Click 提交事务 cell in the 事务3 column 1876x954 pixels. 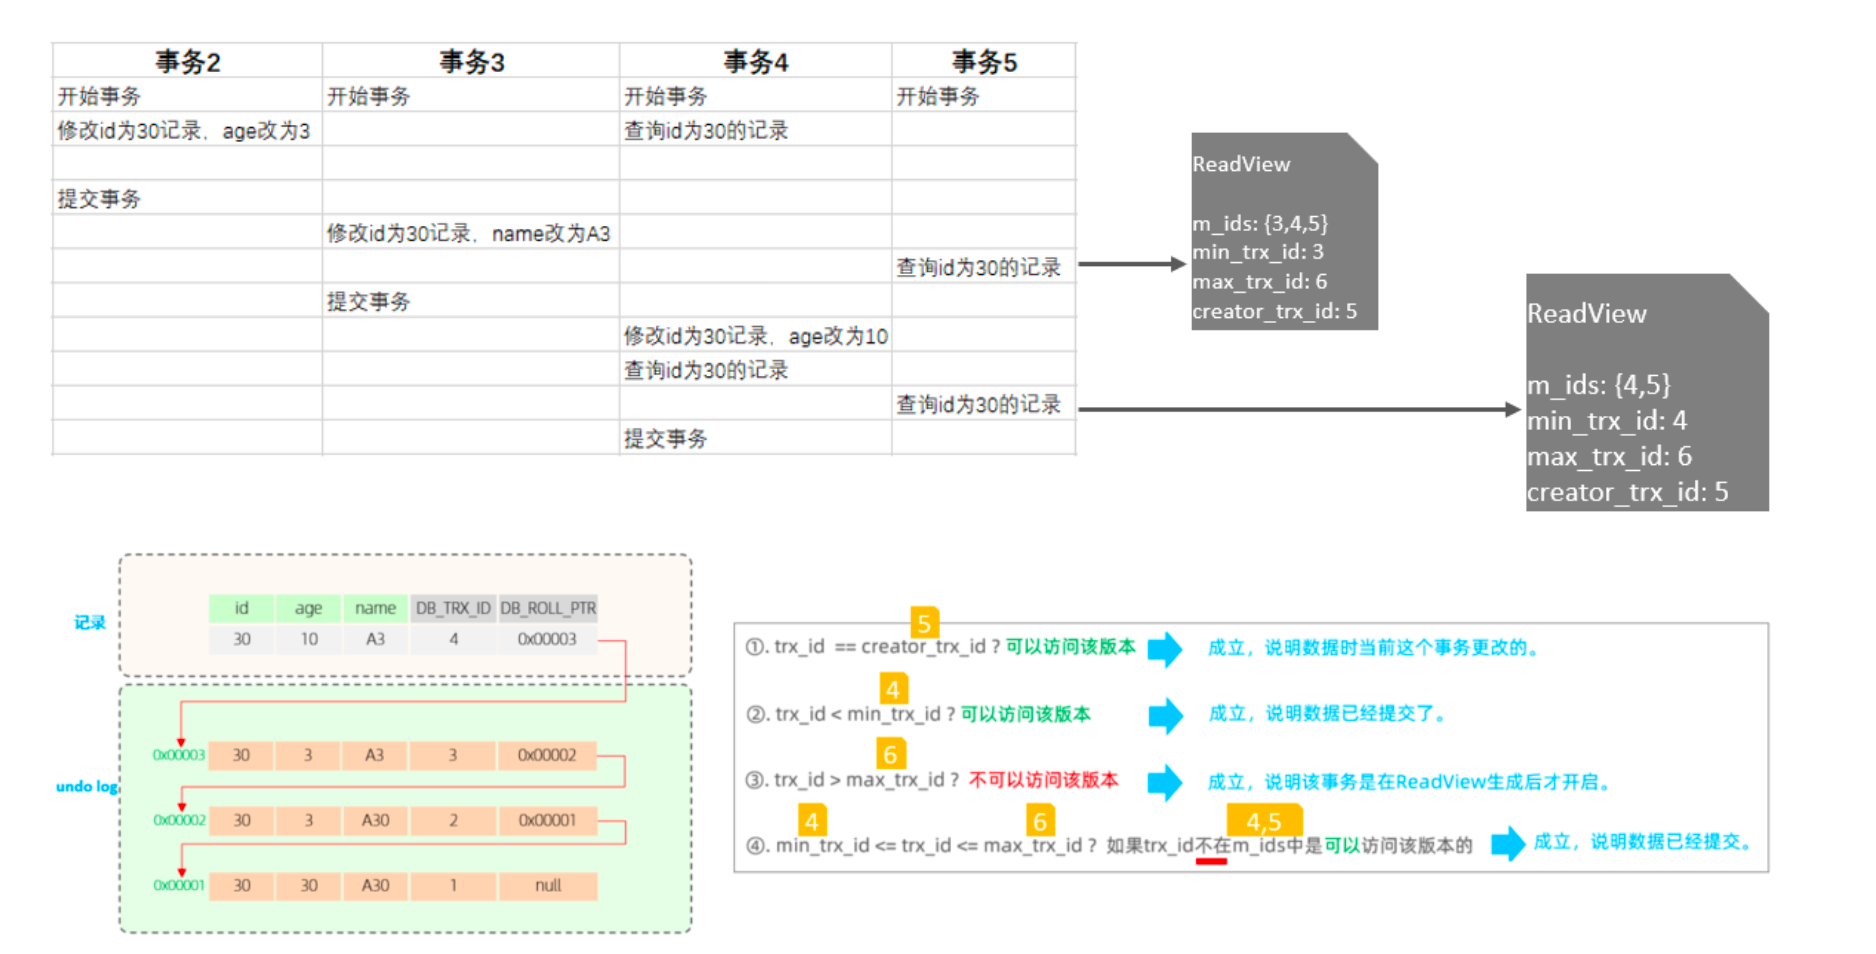coord(471,301)
